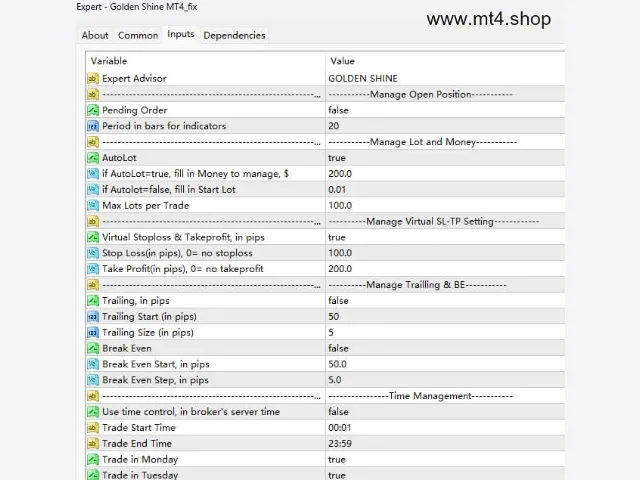Viewport: 640px width, 480px height.
Task: Click the Trailing Size integer icon
Action: 93,333
